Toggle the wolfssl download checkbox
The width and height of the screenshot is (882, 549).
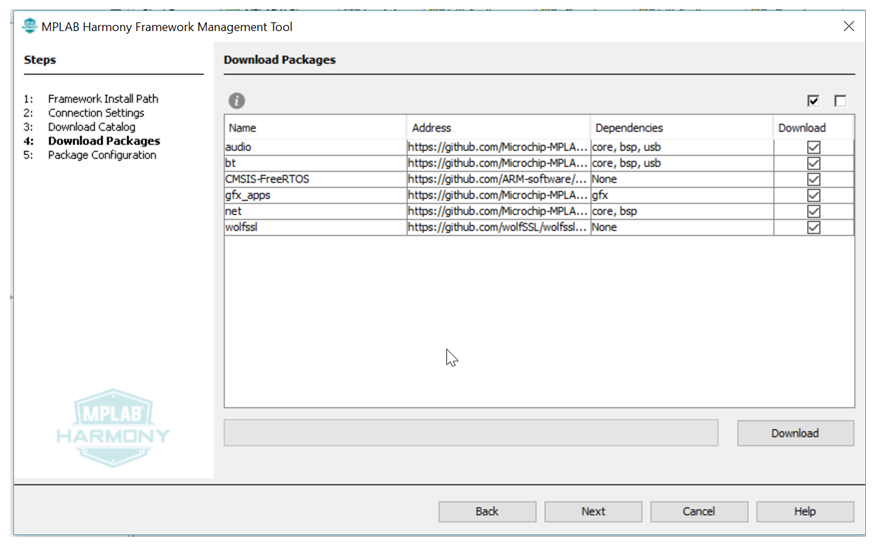(813, 227)
